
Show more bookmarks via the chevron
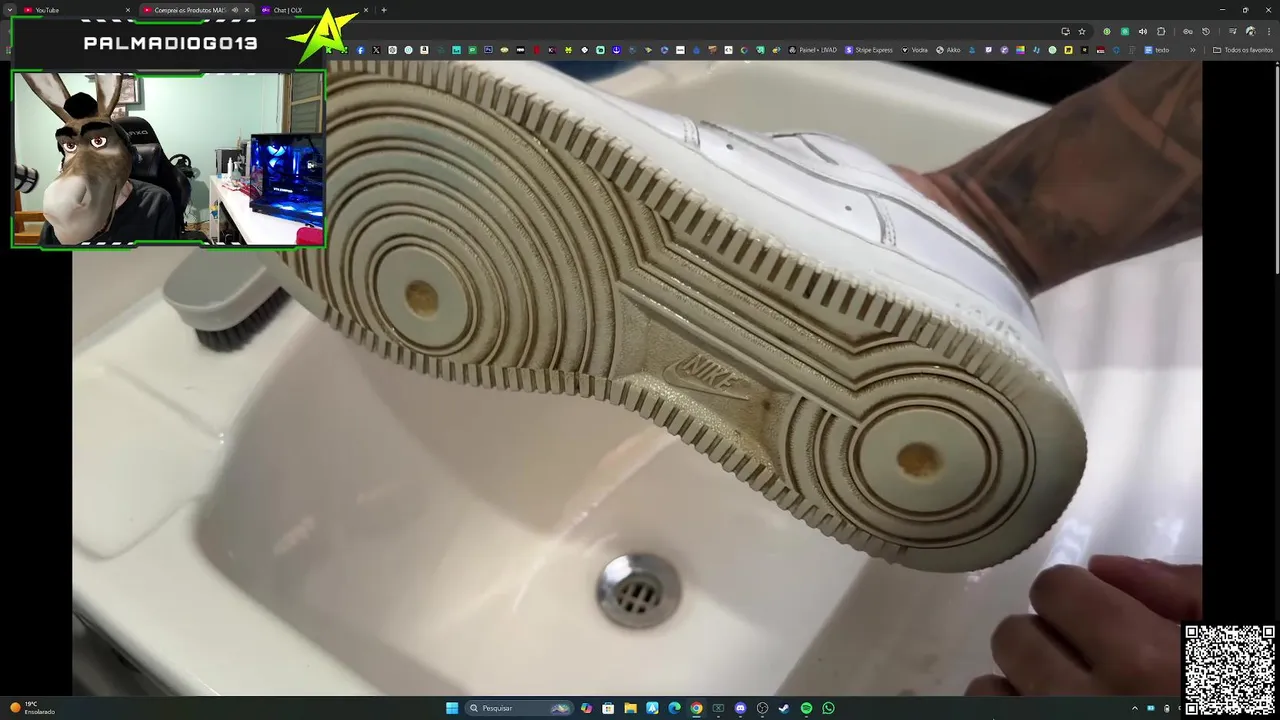[x=1192, y=50]
